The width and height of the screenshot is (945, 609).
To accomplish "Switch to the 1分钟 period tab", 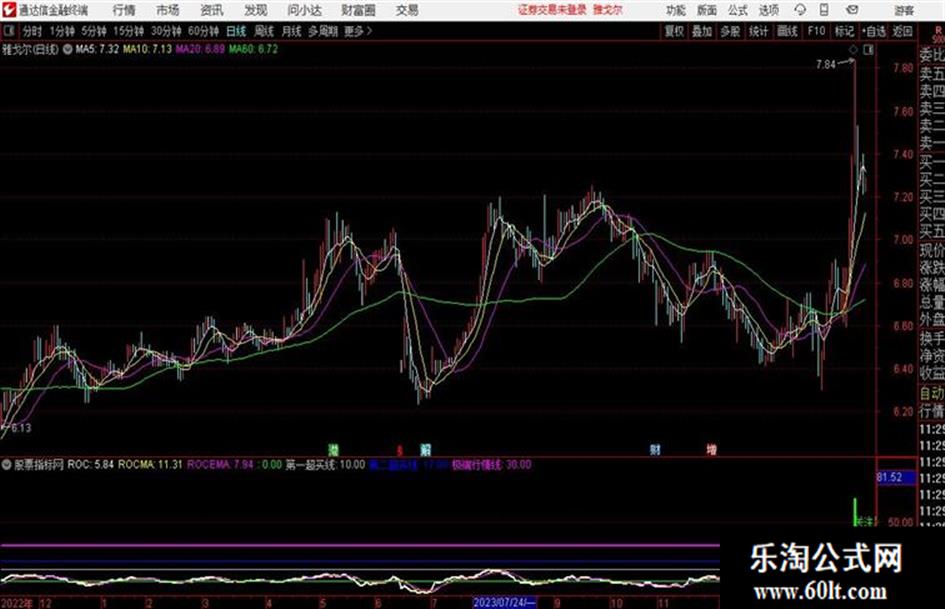I will tap(61, 31).
